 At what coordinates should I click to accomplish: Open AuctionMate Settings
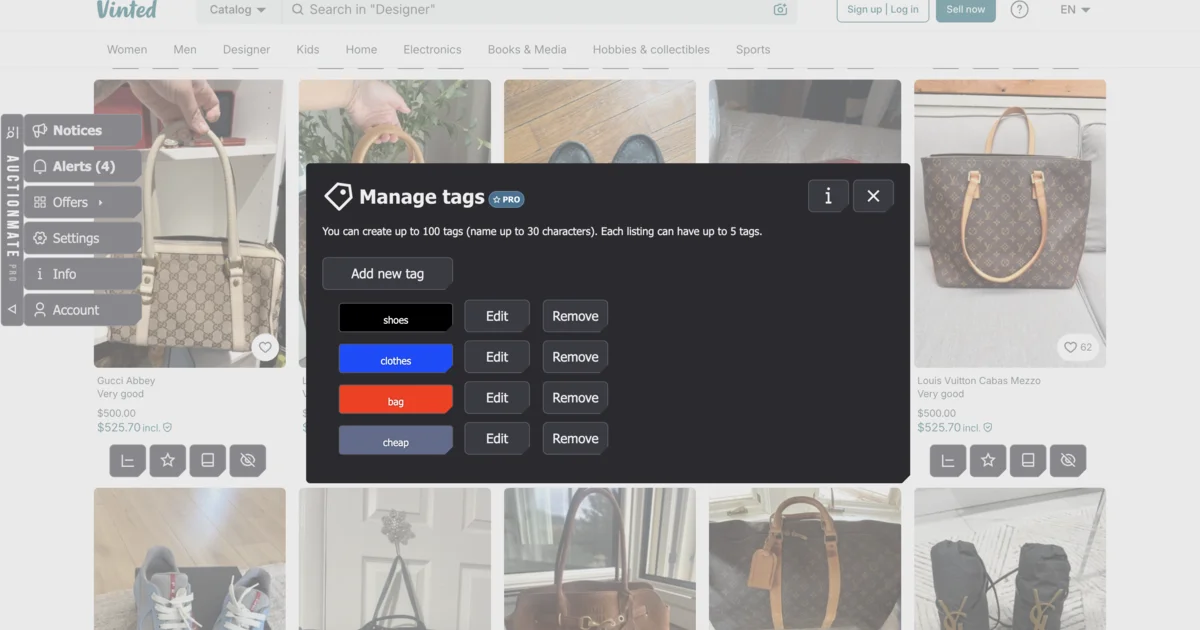83,238
